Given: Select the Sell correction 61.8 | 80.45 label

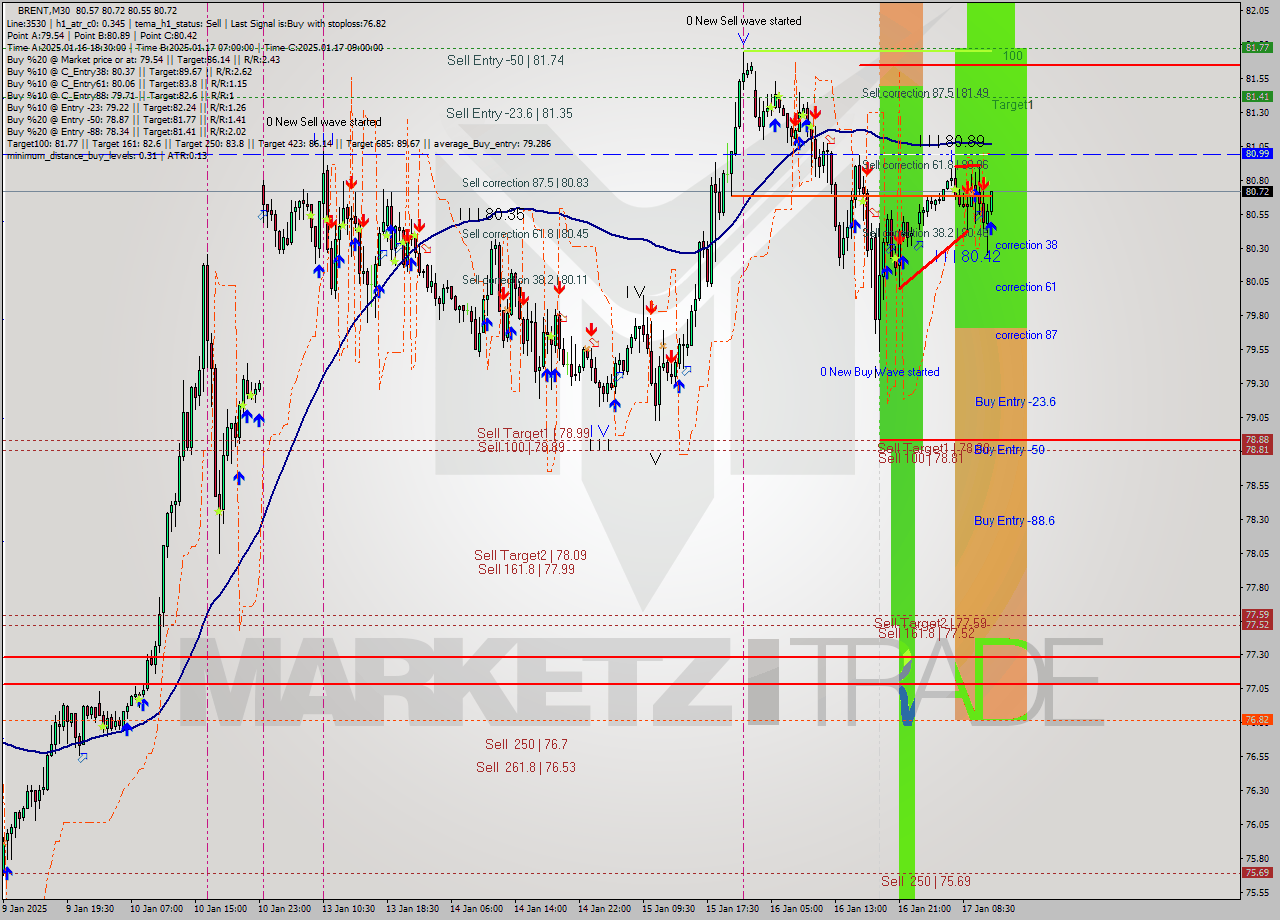Looking at the screenshot, I should tap(525, 233).
